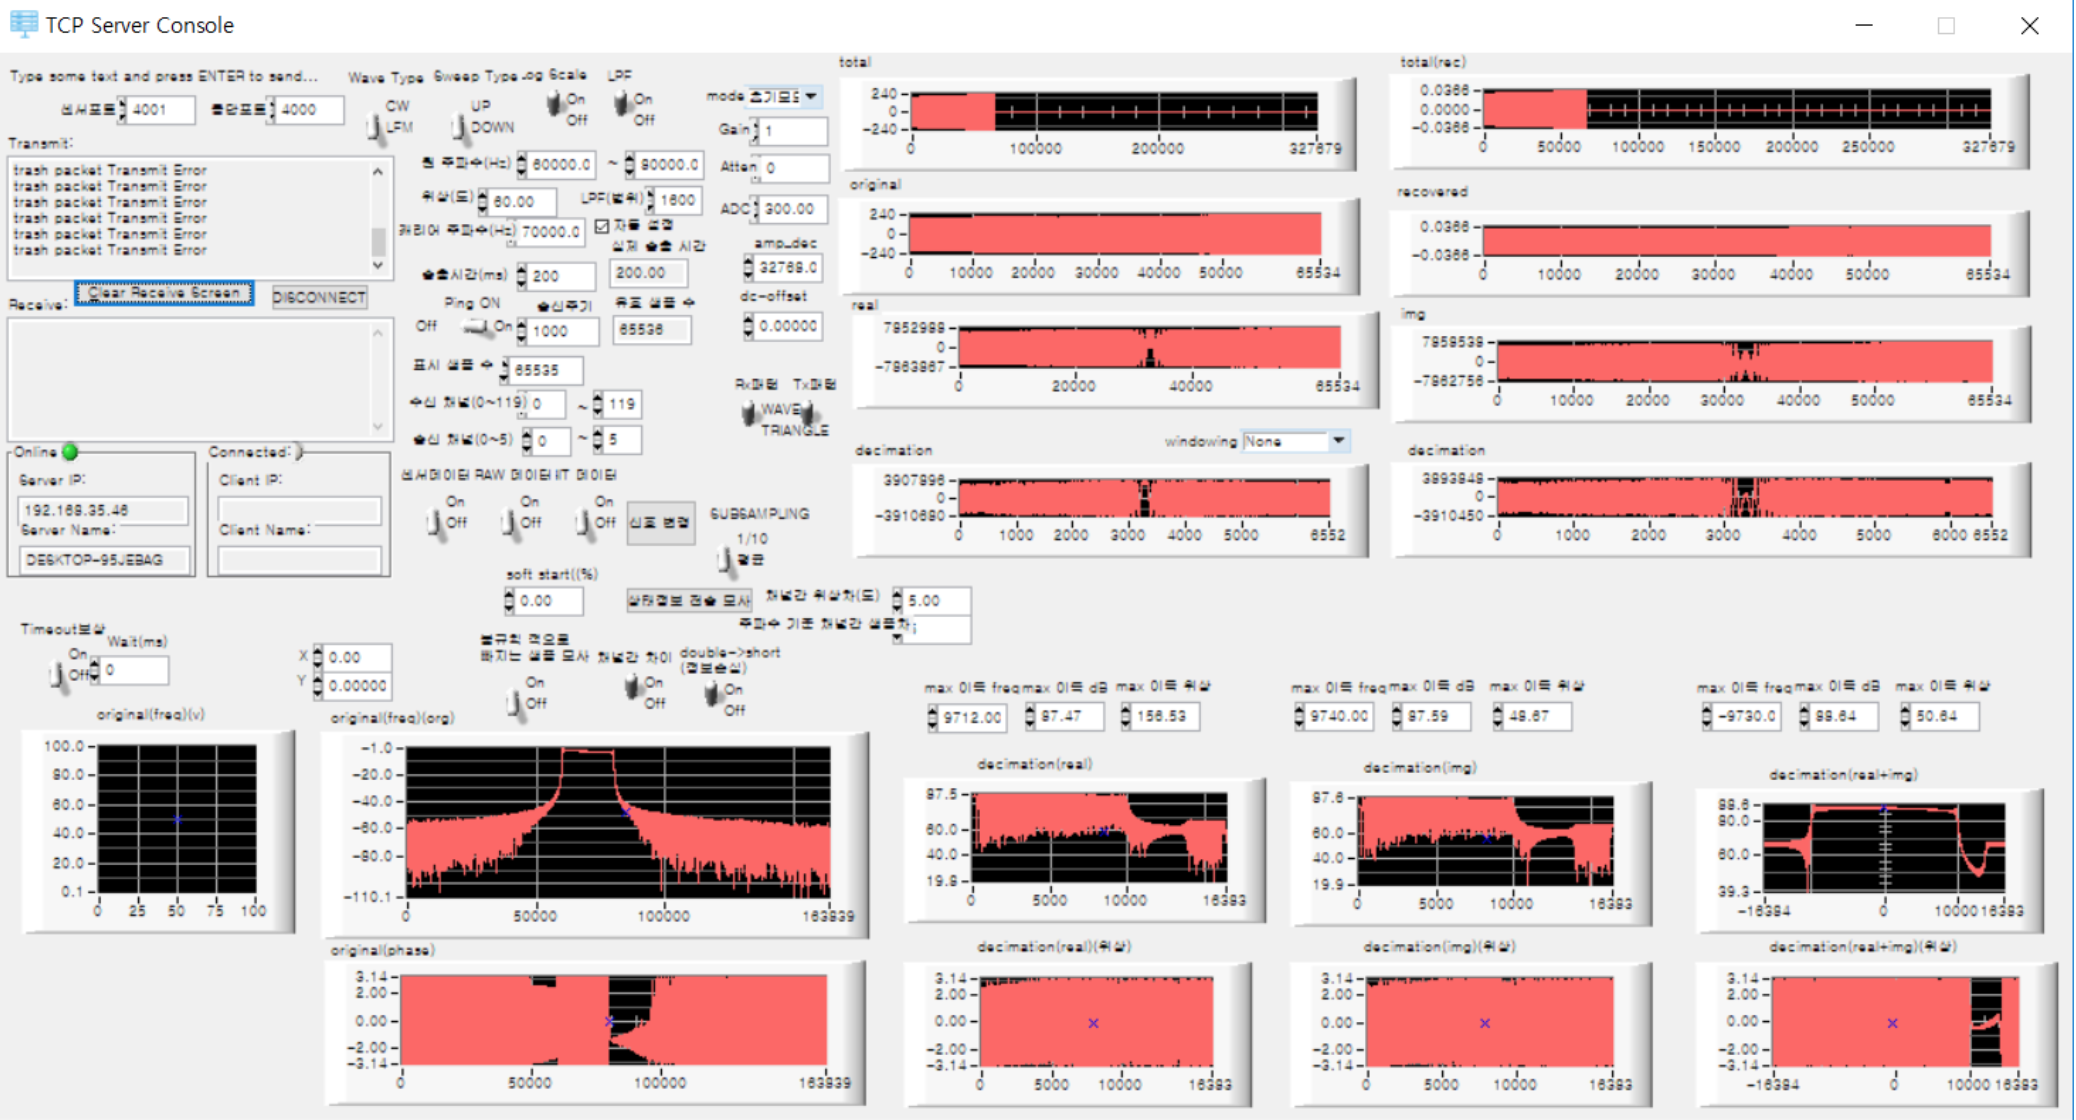This screenshot has height=1120, width=2076.
Task: Click the original(freq)(org) spectrum graph
Action: pos(617,821)
